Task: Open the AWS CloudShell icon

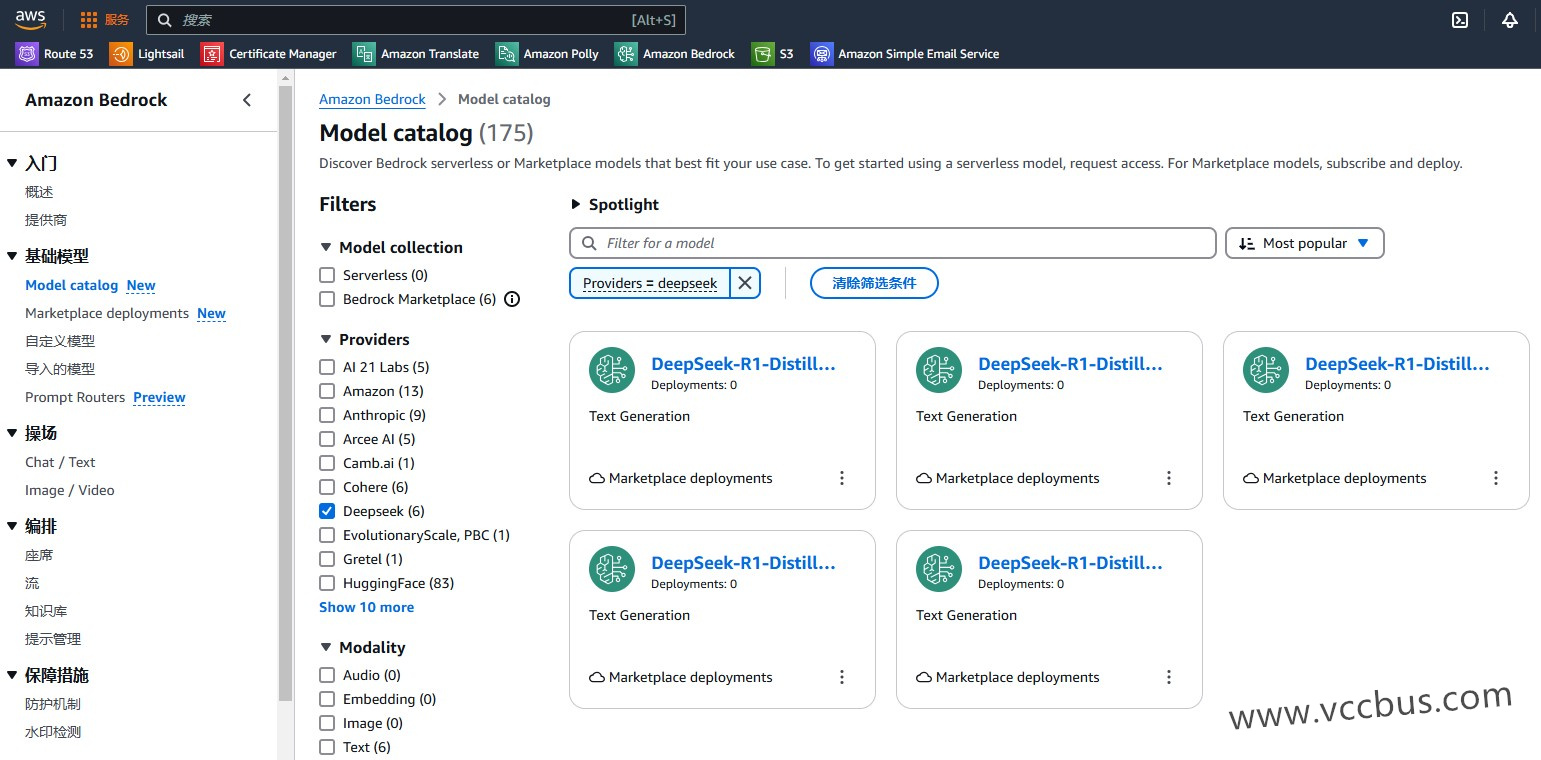Action: point(1460,20)
